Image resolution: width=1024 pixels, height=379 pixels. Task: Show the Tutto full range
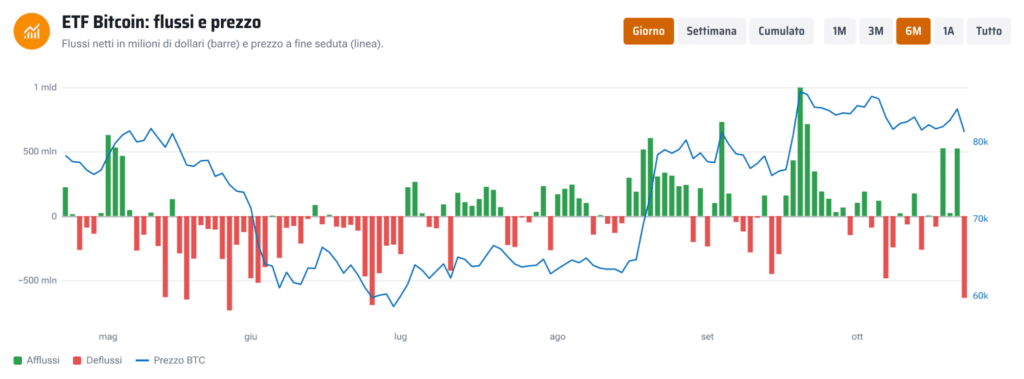coord(989,31)
